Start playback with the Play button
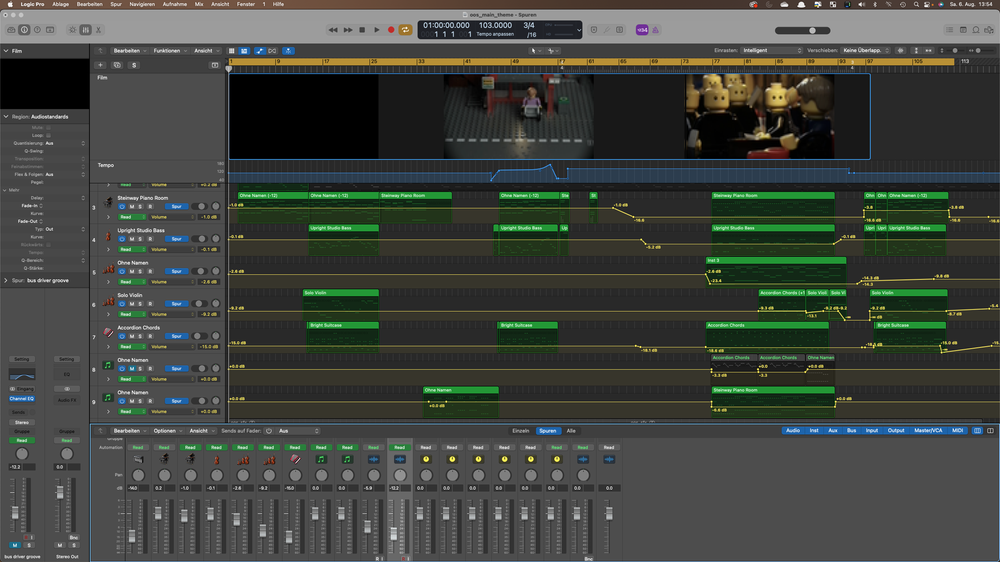1000x562 pixels. (376, 30)
